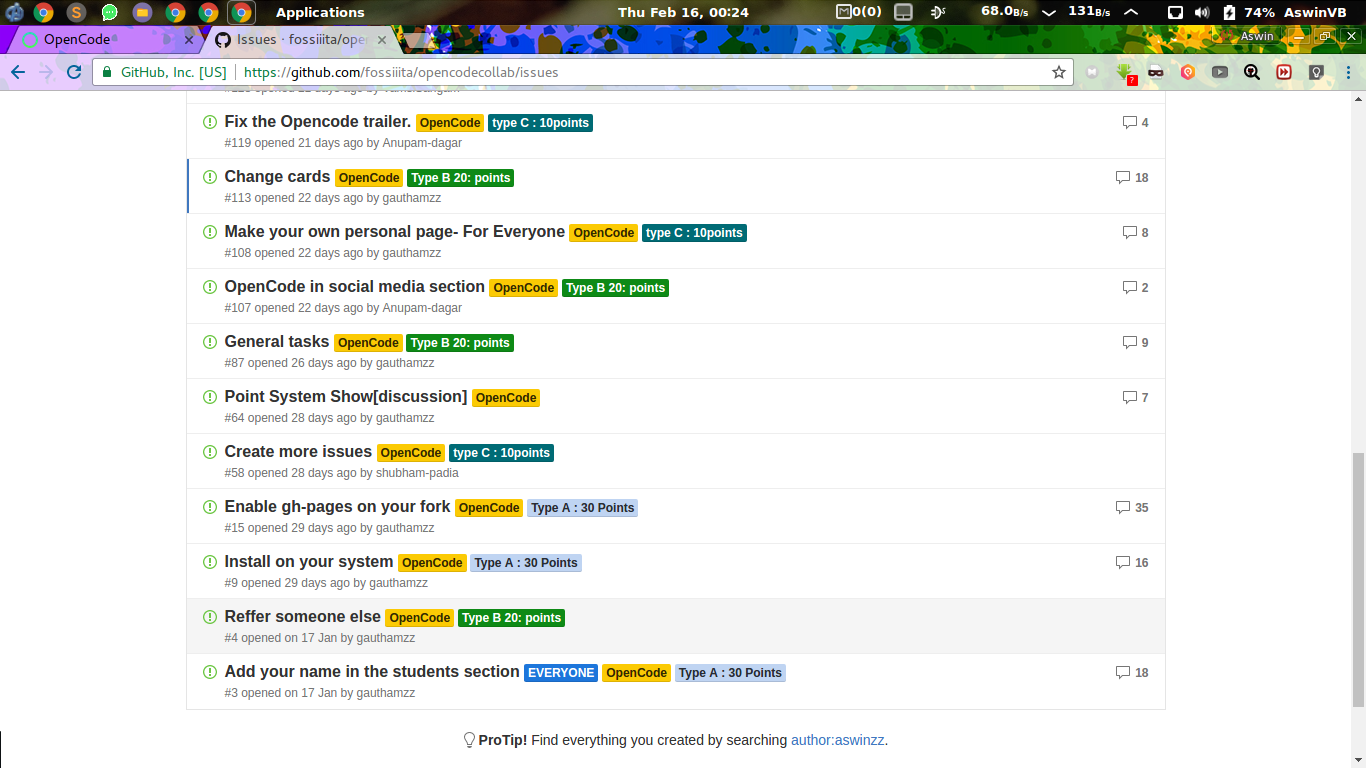The width and height of the screenshot is (1366, 768).
Task: Click the lightbulb extension icon
Action: (x=1316, y=72)
